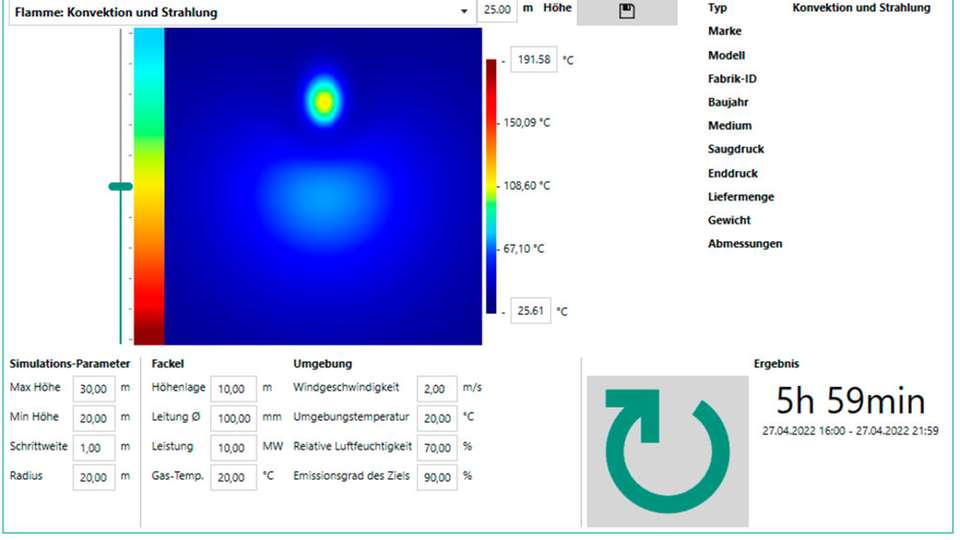Click the 150,09 °C scale label
Image resolution: width=960 pixels, height=540 pixels.
pos(527,123)
